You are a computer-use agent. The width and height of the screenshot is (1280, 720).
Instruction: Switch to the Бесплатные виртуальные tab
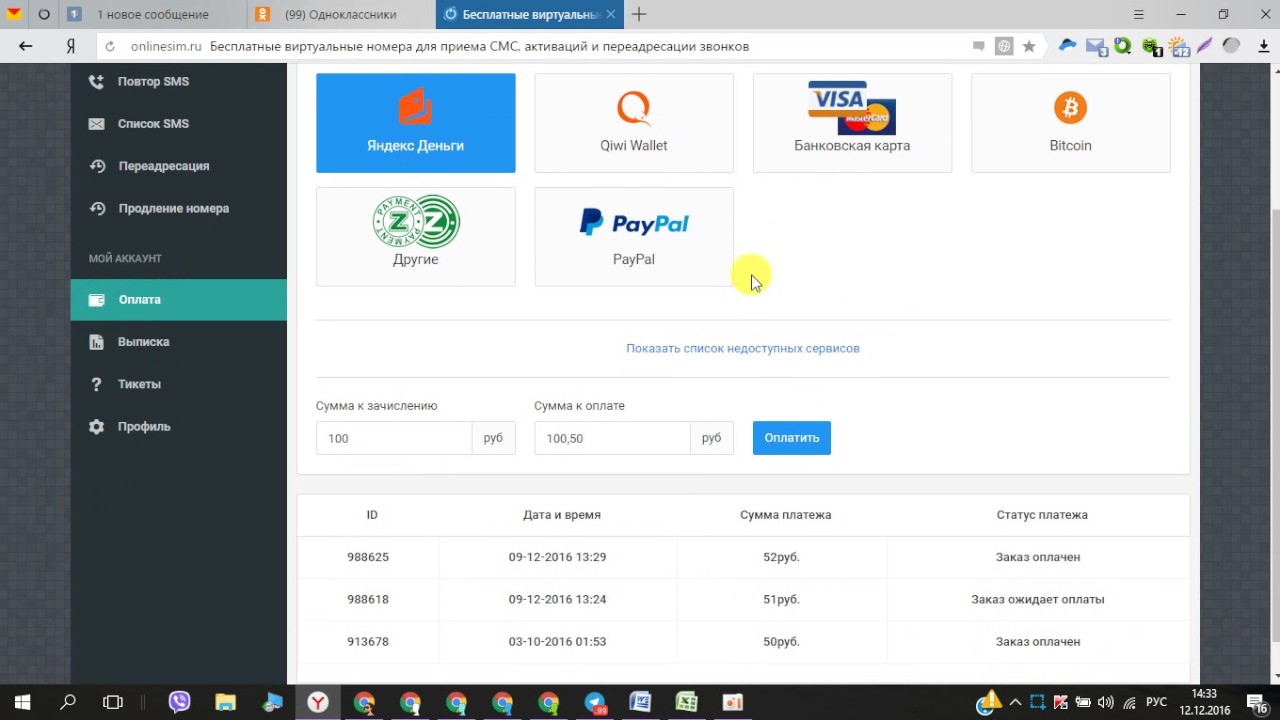[x=530, y=14]
